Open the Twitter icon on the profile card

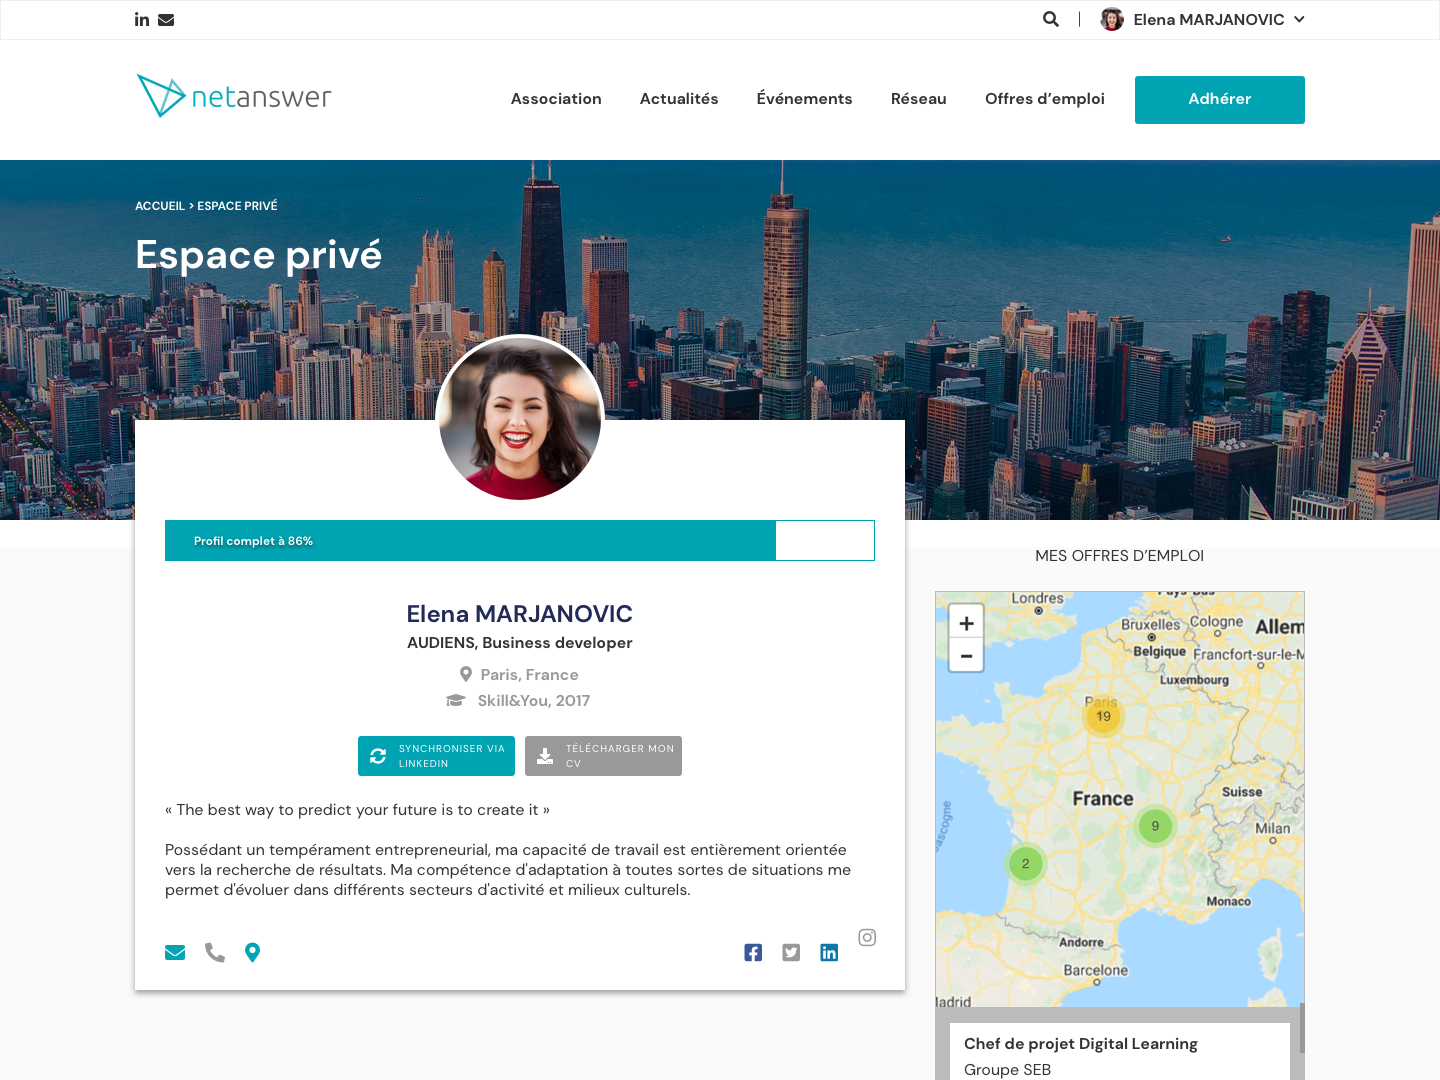(791, 952)
